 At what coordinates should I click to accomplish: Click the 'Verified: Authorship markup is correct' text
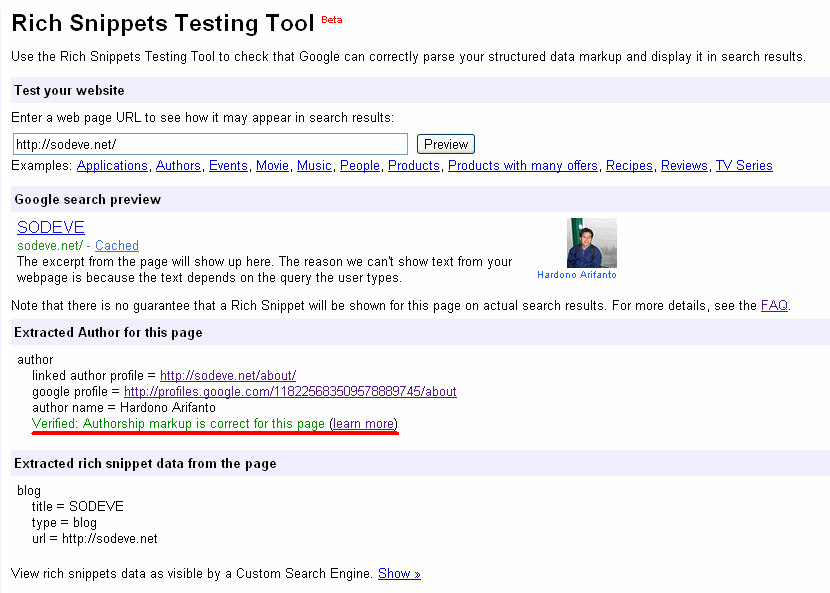pyautogui.click(x=178, y=424)
